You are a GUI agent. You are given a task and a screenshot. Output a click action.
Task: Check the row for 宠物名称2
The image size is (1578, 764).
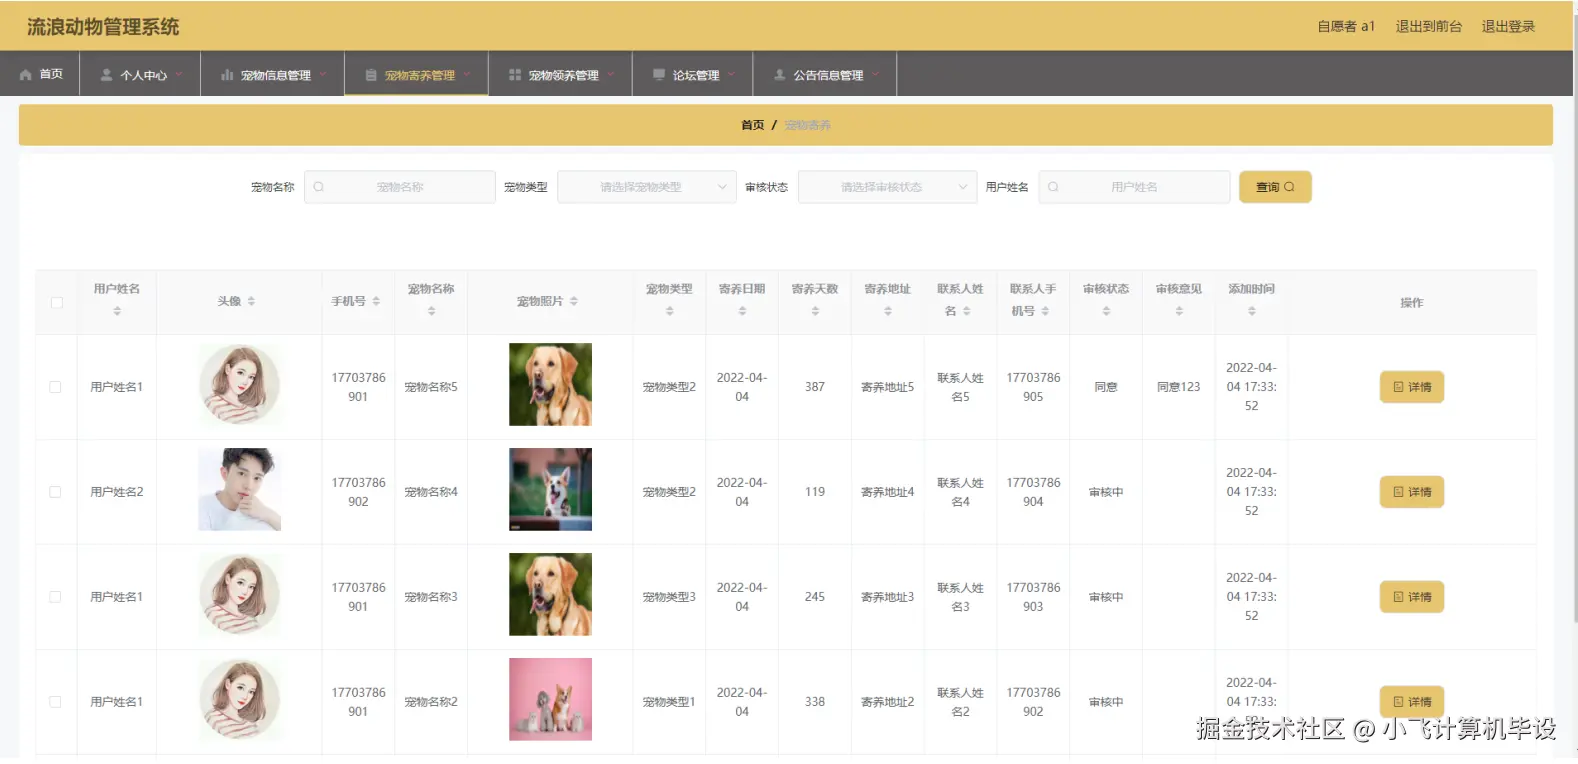(x=55, y=702)
